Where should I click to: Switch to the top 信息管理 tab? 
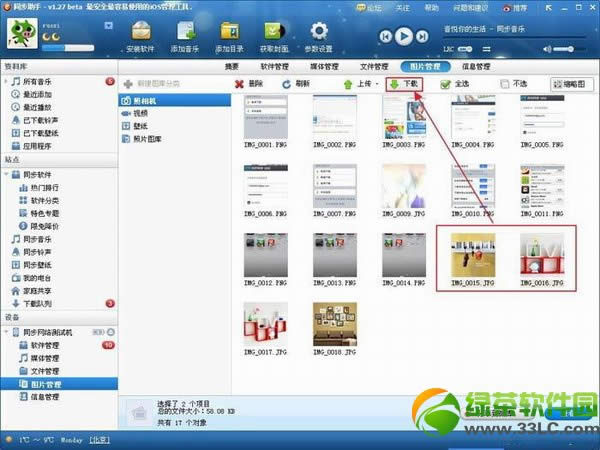coord(476,67)
